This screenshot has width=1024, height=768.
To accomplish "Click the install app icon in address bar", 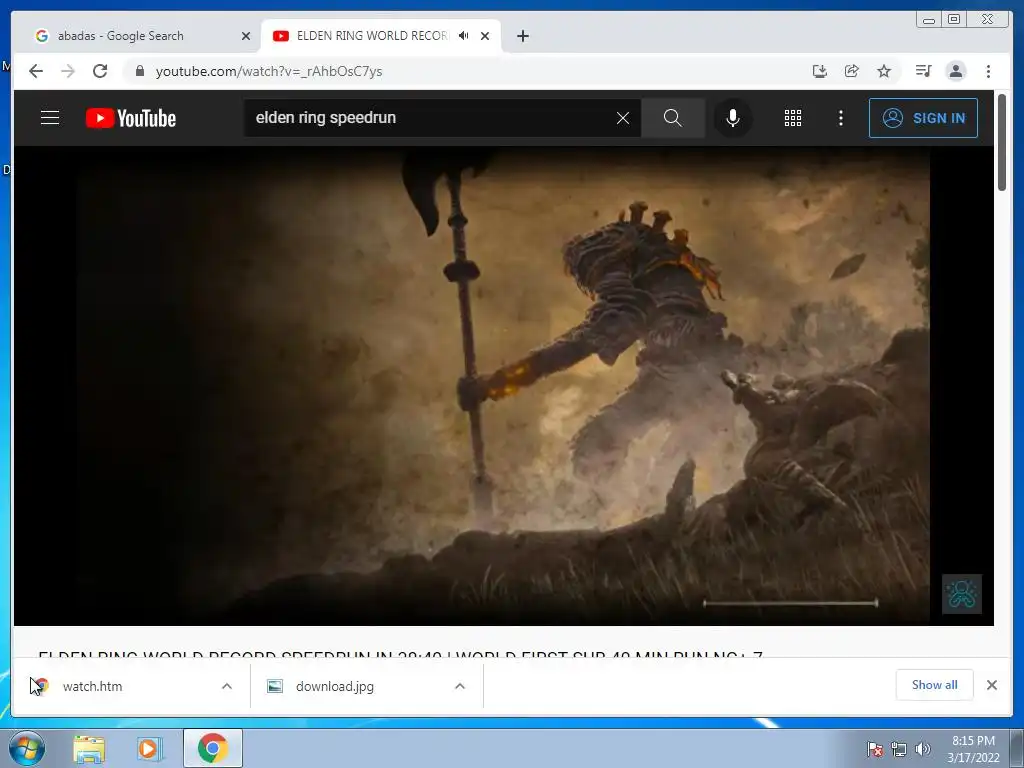I will (820, 71).
